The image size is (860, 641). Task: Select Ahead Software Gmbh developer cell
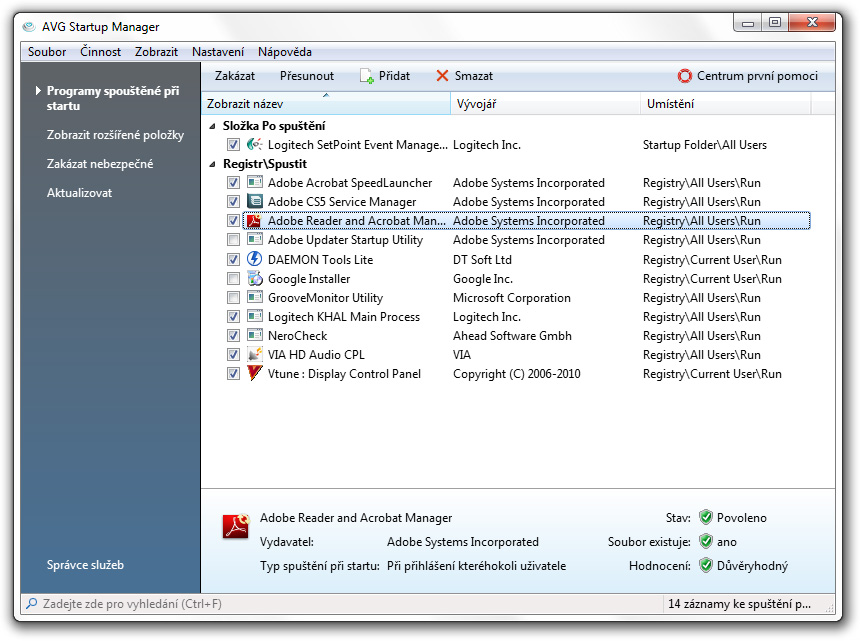[x=512, y=336]
